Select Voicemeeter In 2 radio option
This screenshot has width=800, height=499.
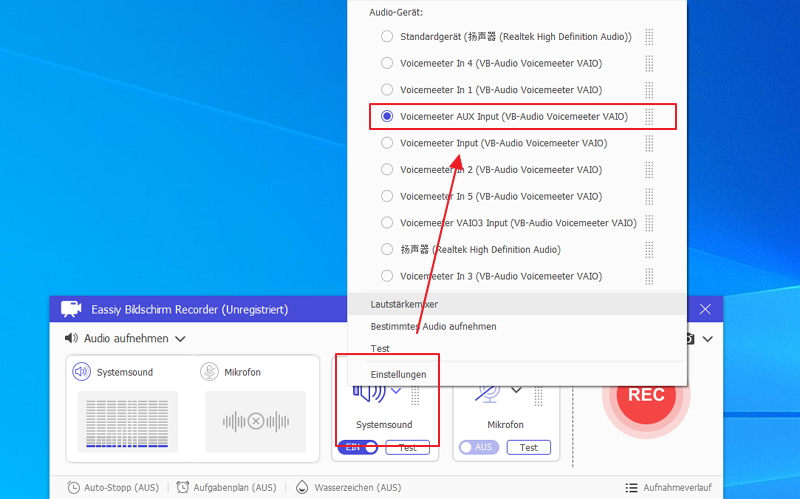387,169
